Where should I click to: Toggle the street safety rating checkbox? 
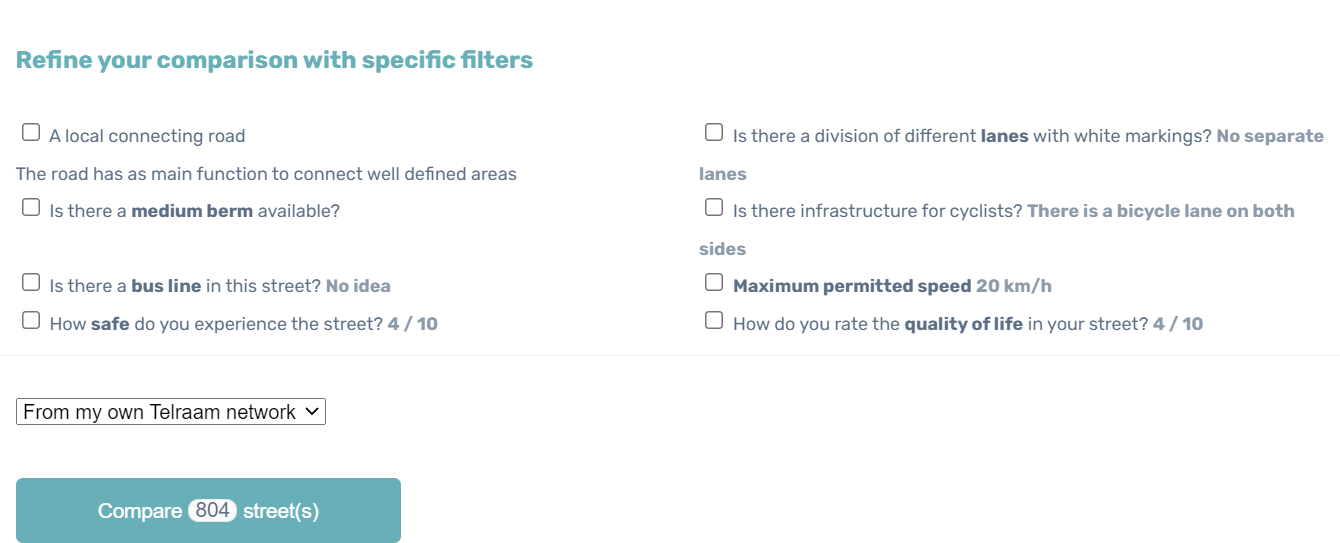pyautogui.click(x=31, y=321)
